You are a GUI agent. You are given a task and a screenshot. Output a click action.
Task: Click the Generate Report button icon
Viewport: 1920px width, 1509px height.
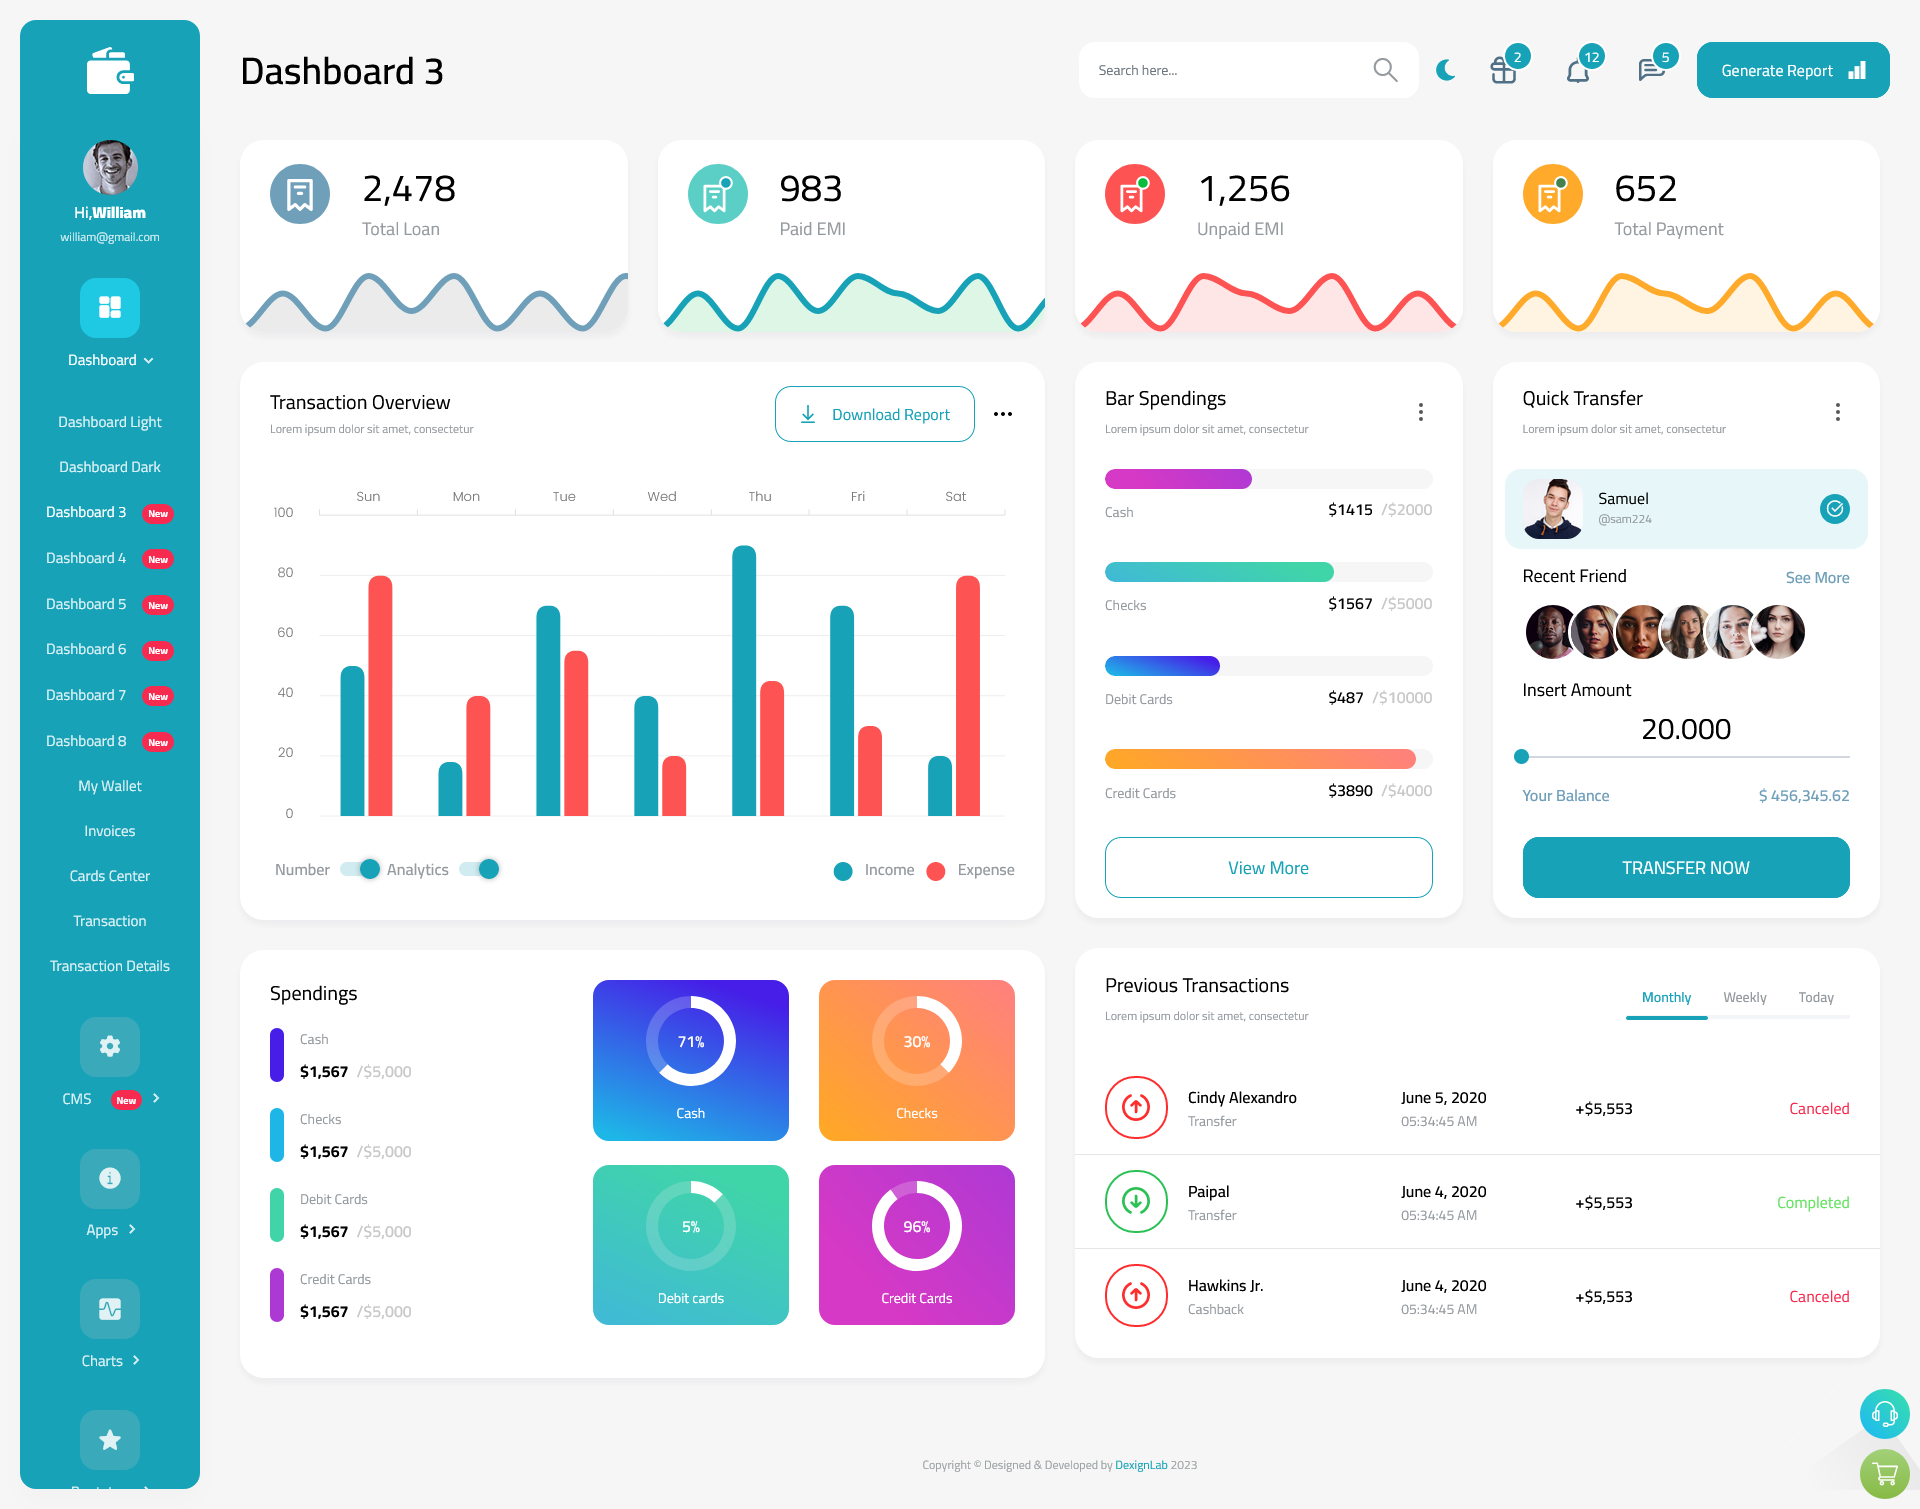tap(1856, 70)
